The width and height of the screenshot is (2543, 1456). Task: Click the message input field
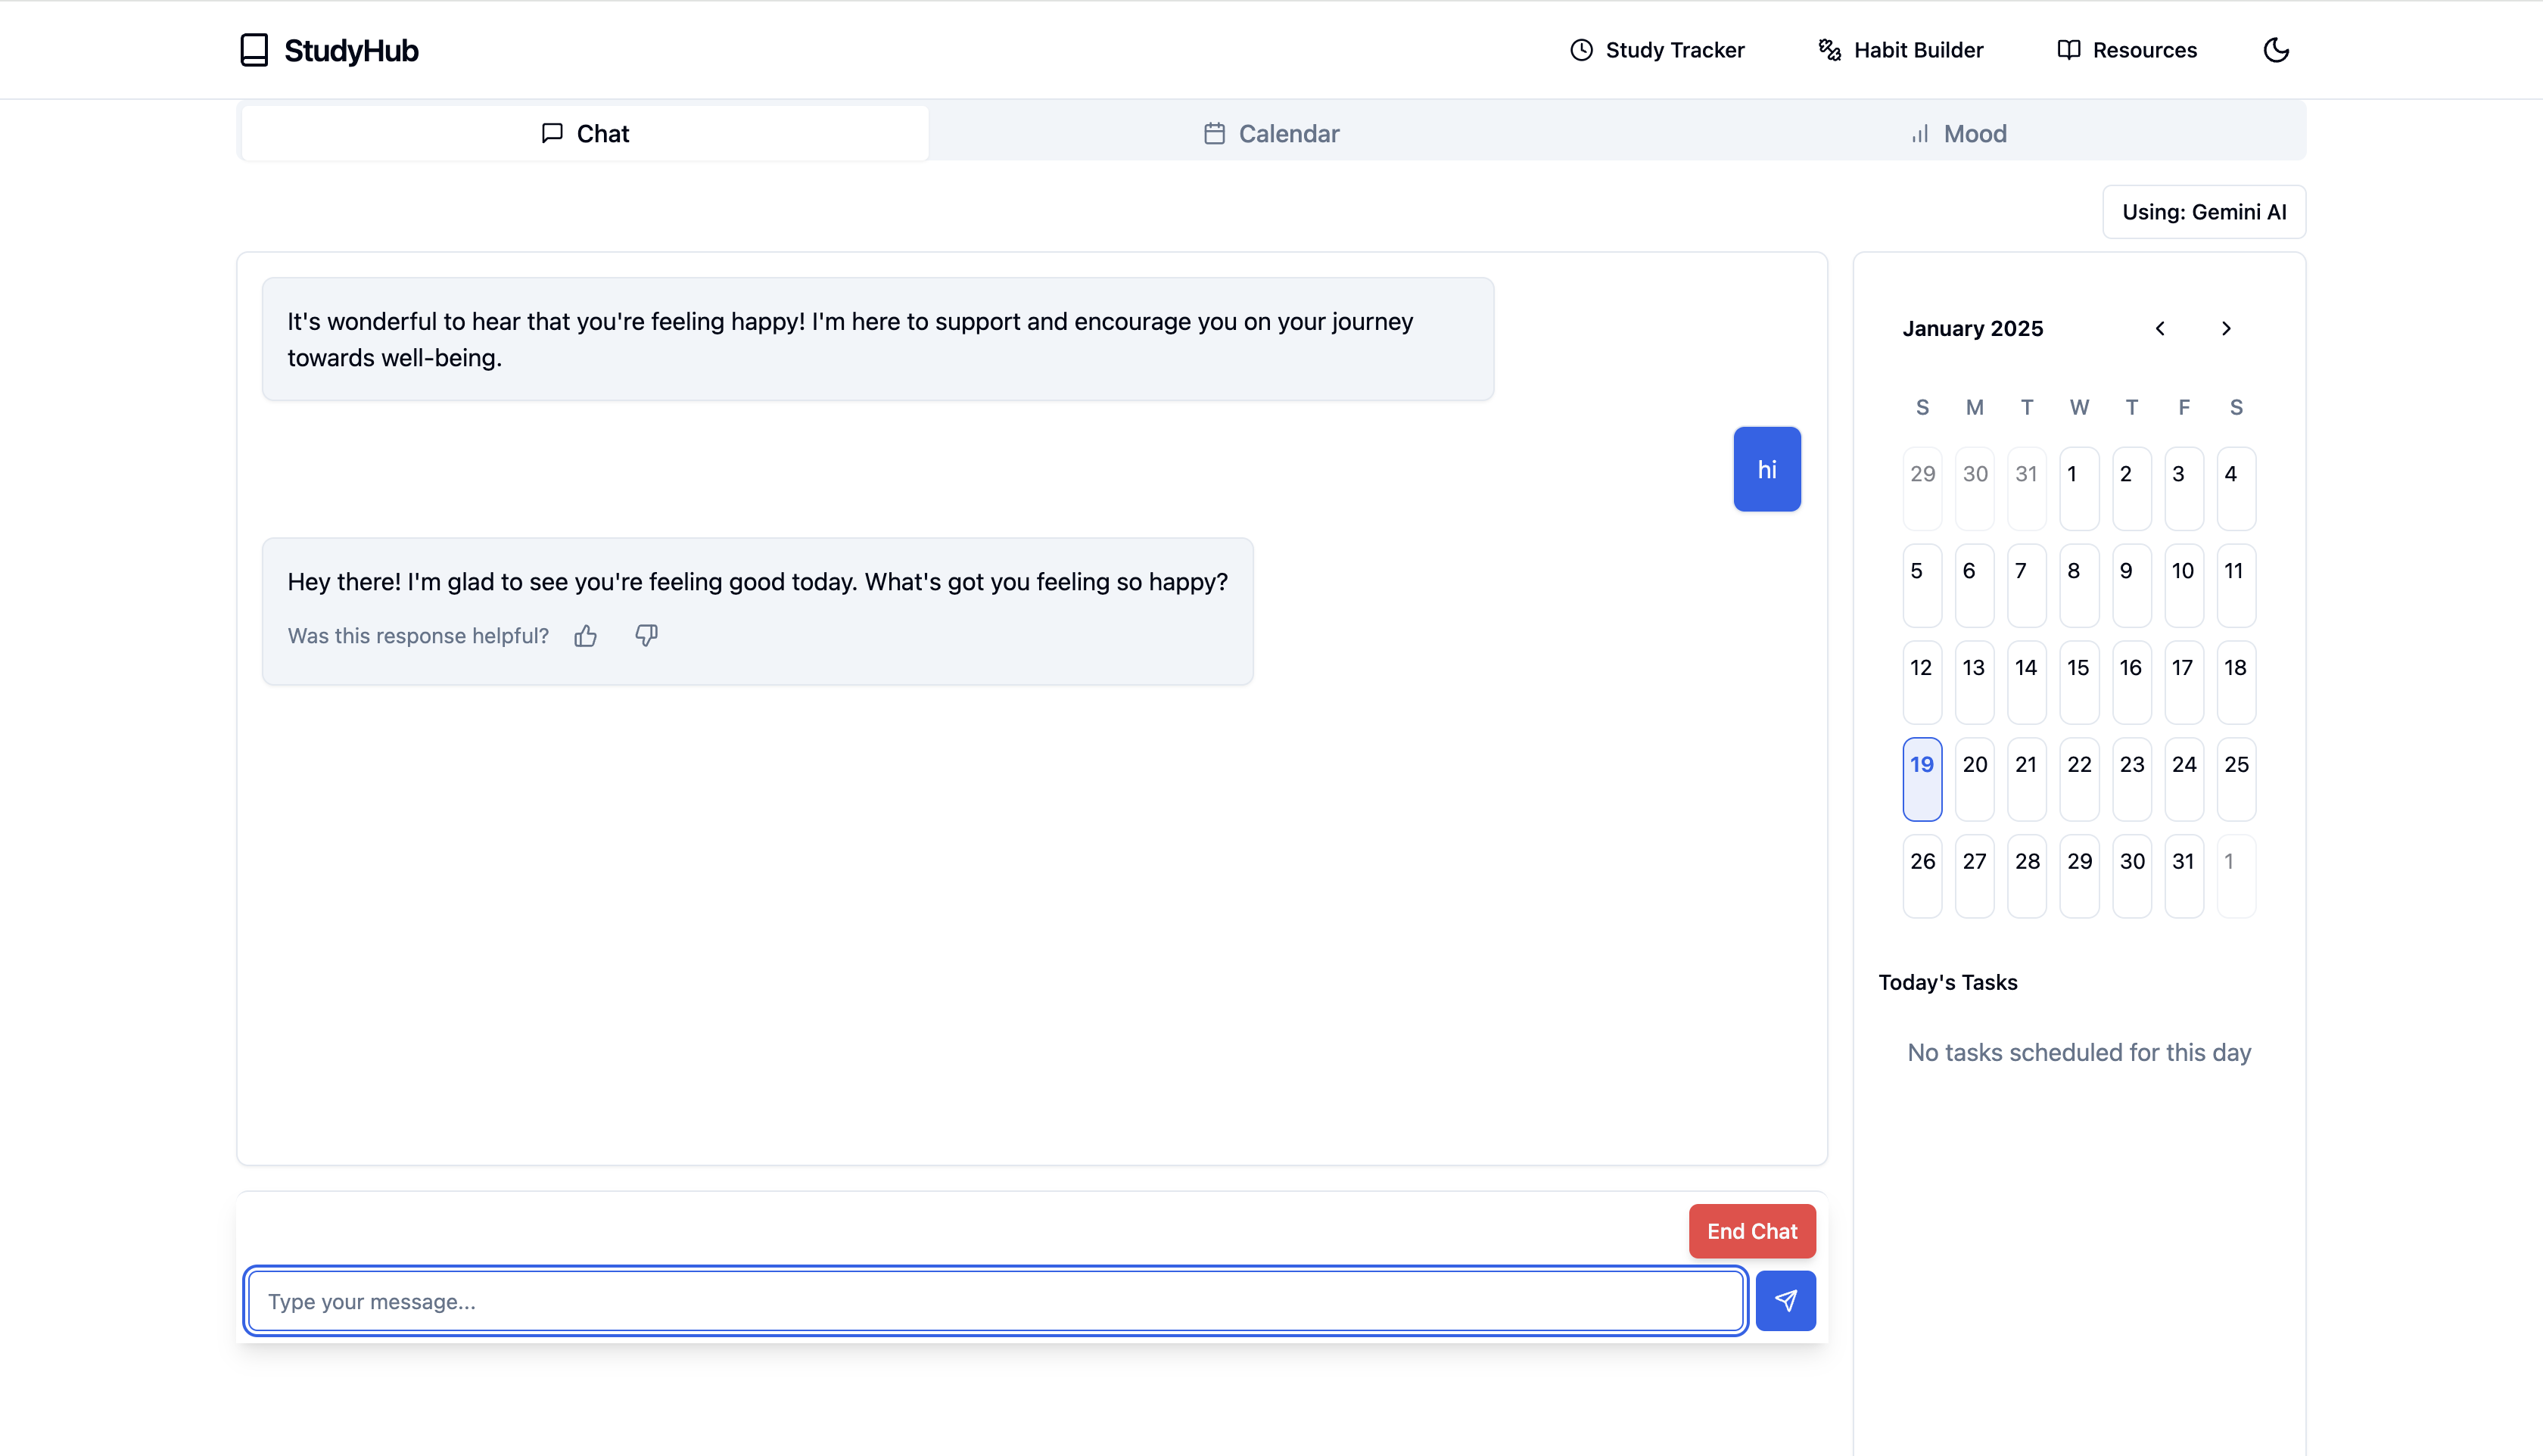pos(995,1301)
